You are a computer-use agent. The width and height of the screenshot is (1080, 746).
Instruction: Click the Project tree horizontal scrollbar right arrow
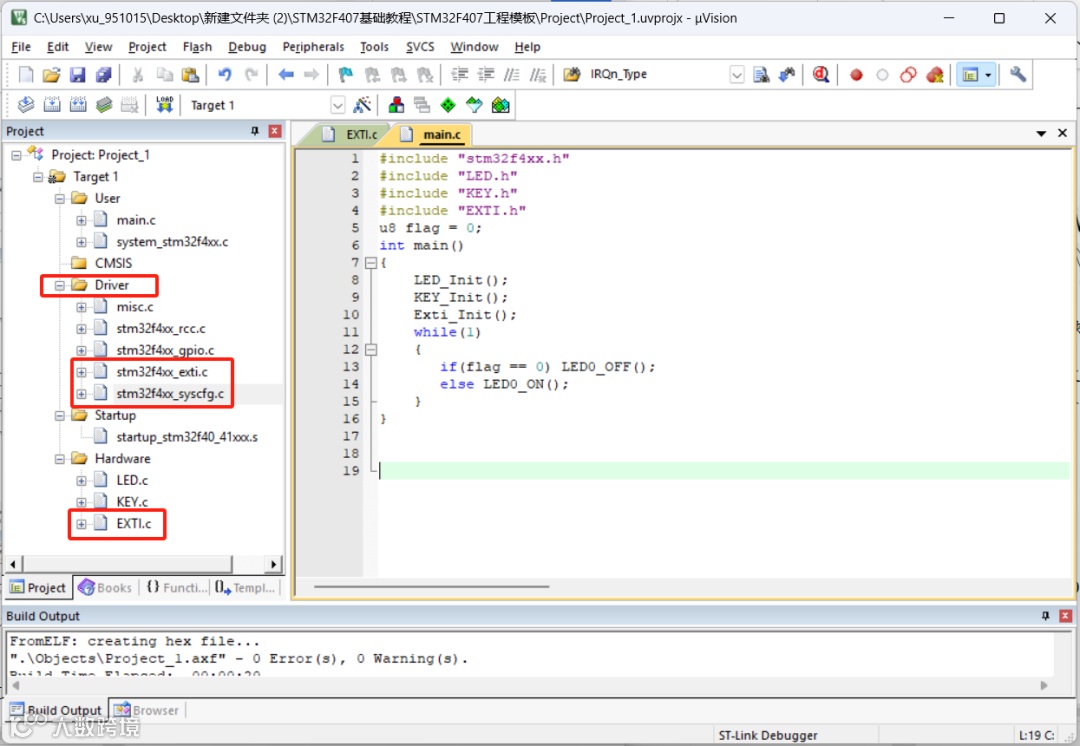pos(274,564)
